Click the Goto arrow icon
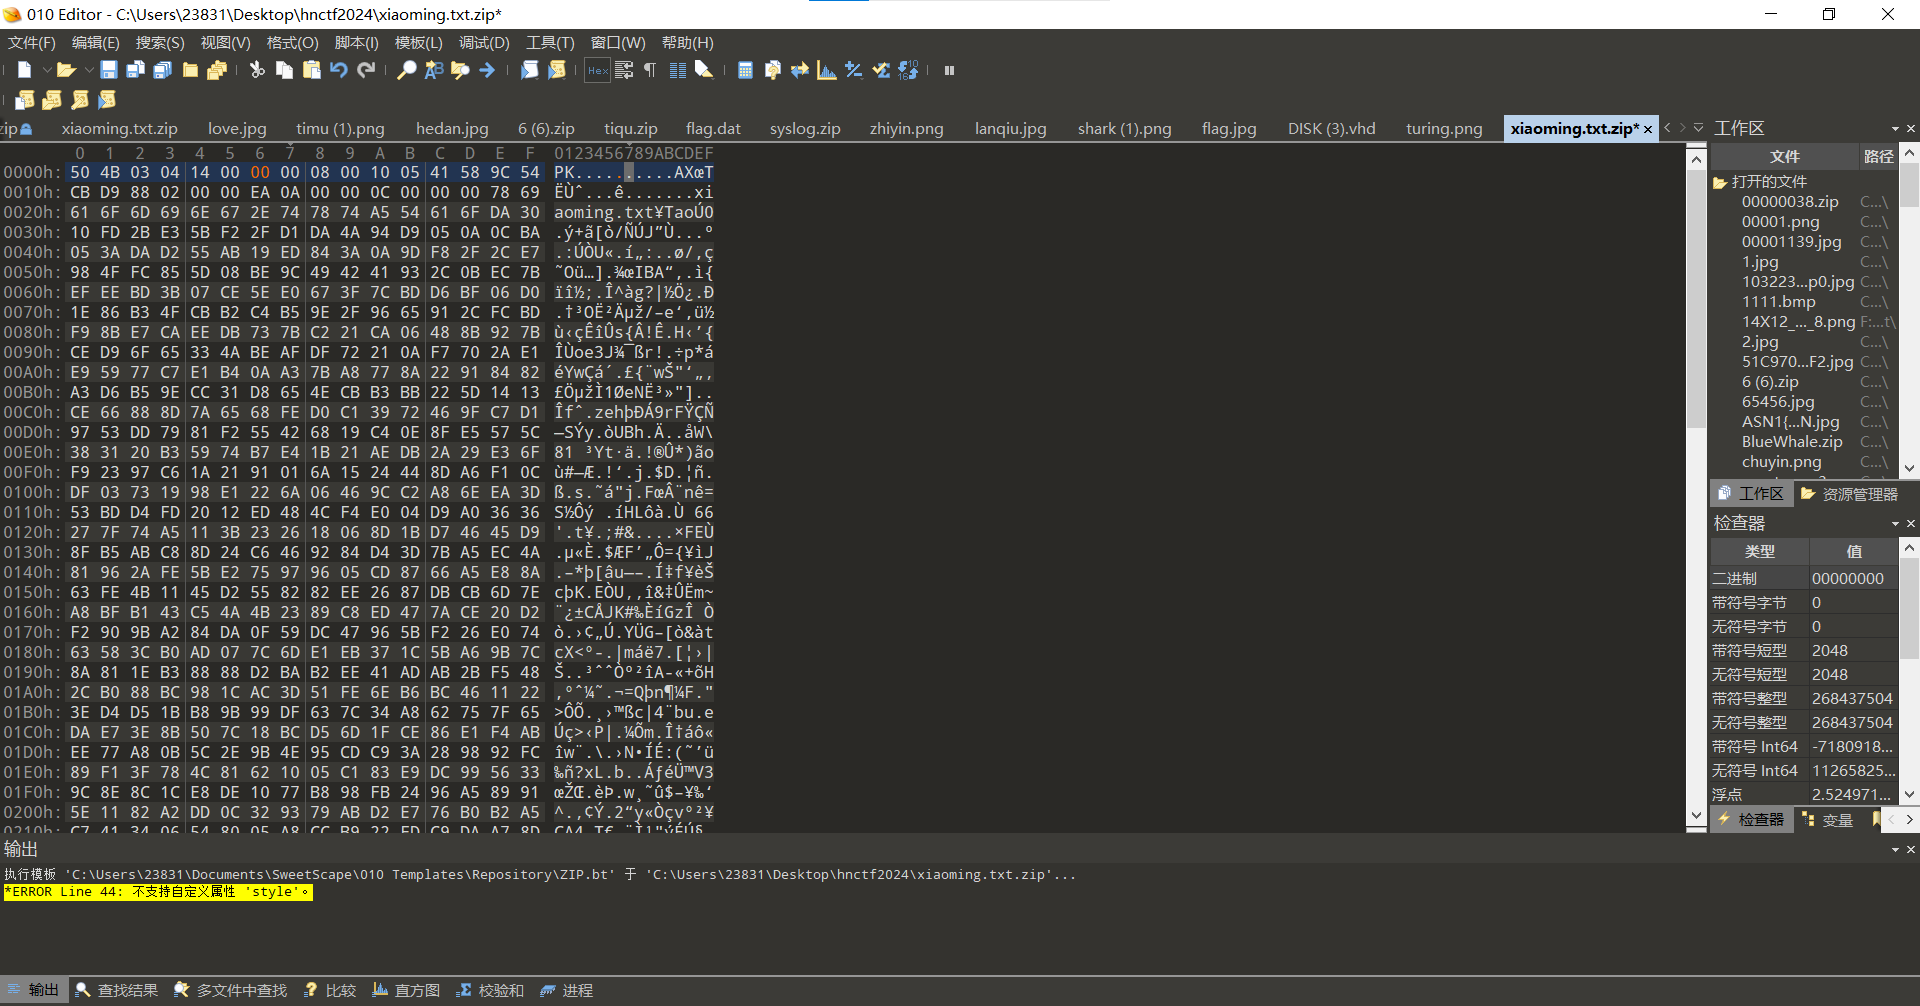The image size is (1920, 1006). tap(487, 70)
